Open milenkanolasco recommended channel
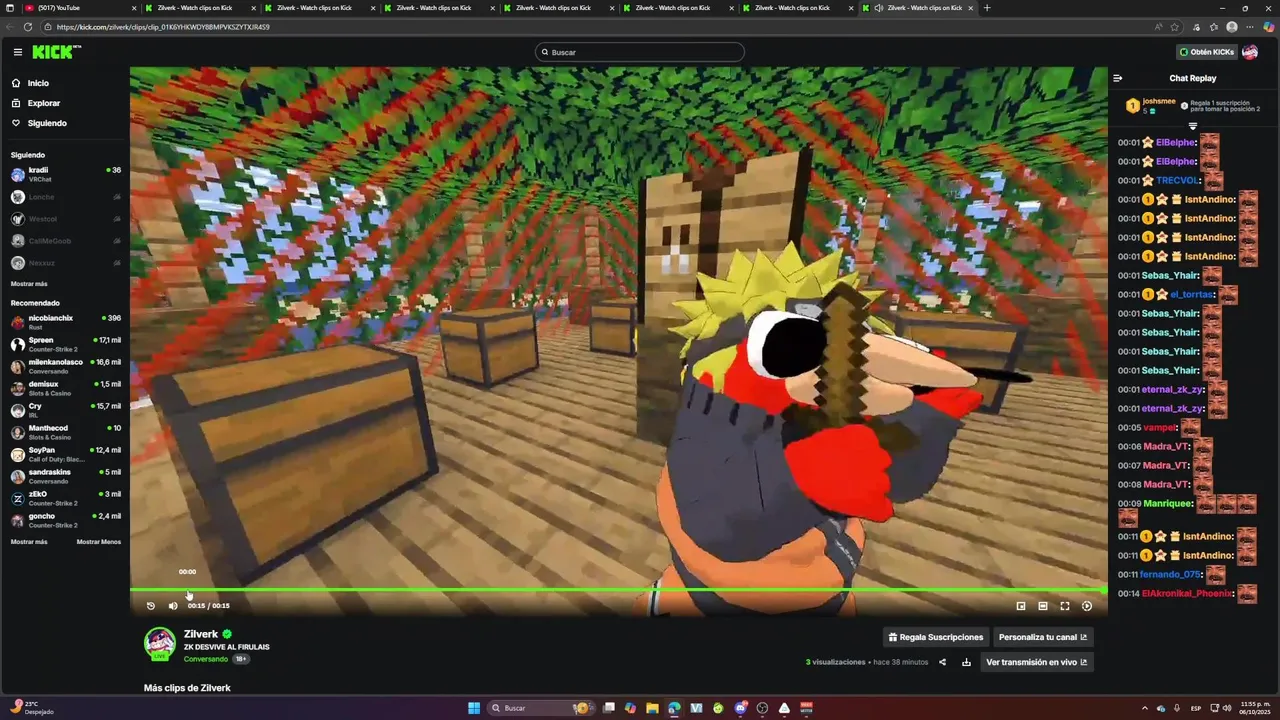This screenshot has width=1280, height=720. click(65, 366)
